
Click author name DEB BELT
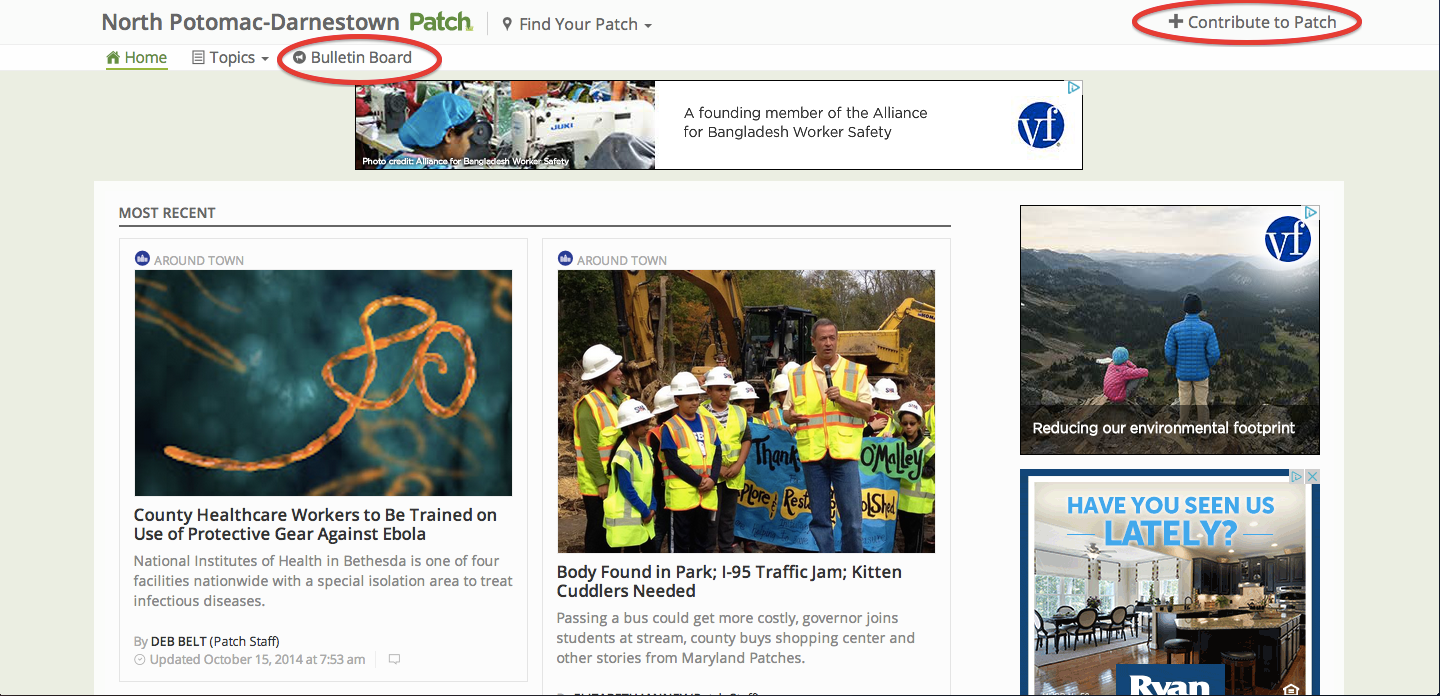(178, 641)
